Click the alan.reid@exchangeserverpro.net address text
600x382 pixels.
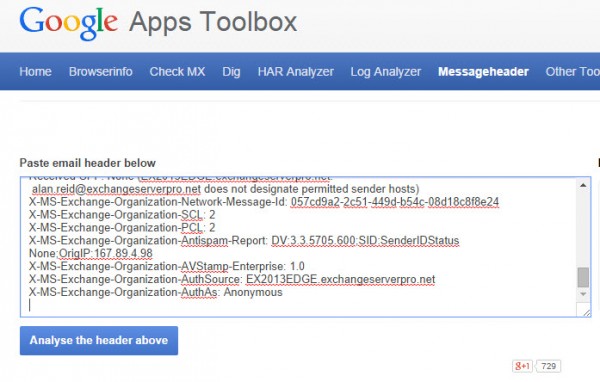point(116,189)
